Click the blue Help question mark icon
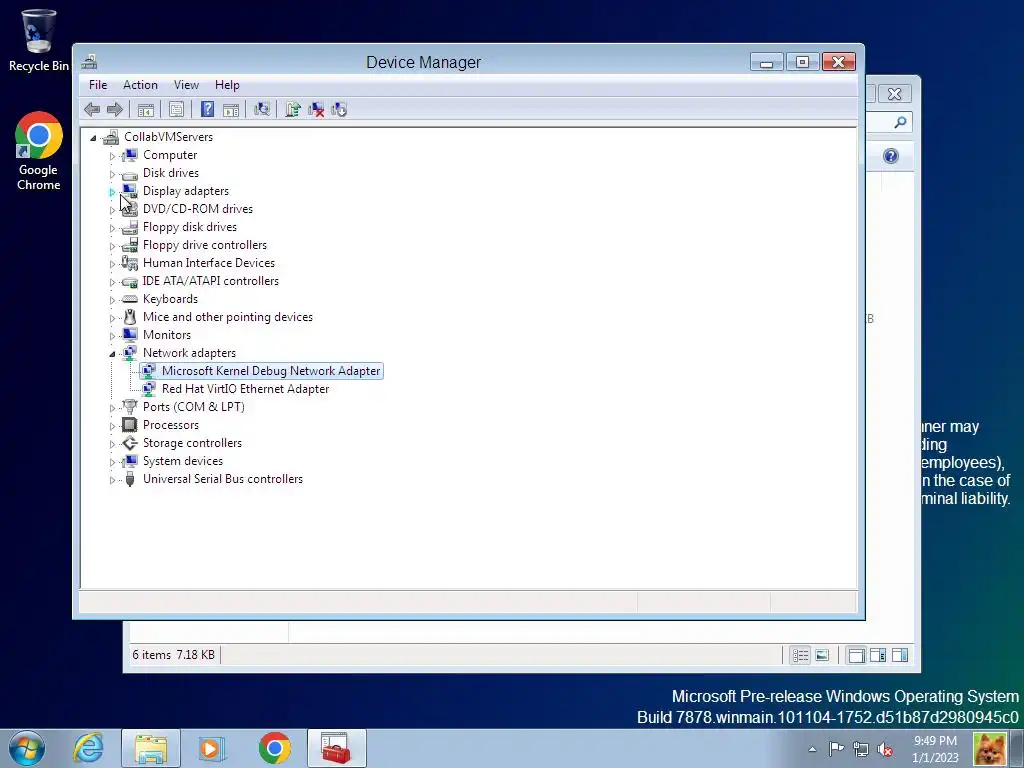The image size is (1024, 768). 208,110
